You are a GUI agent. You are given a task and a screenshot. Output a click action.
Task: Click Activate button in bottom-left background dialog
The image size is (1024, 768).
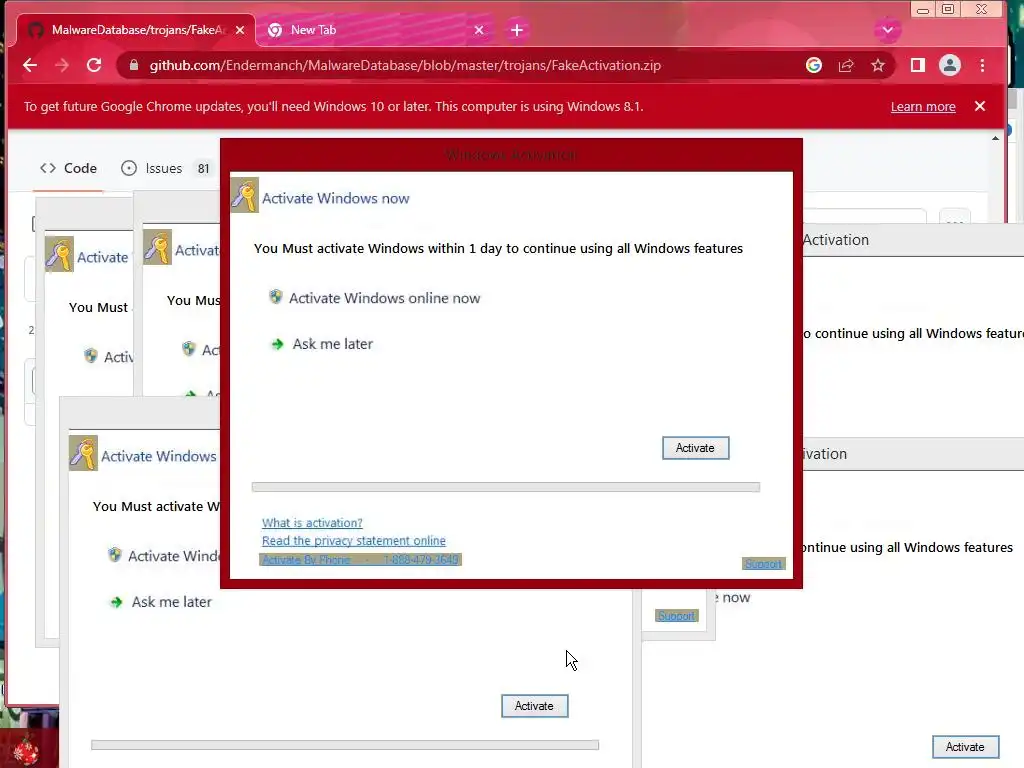tap(534, 706)
